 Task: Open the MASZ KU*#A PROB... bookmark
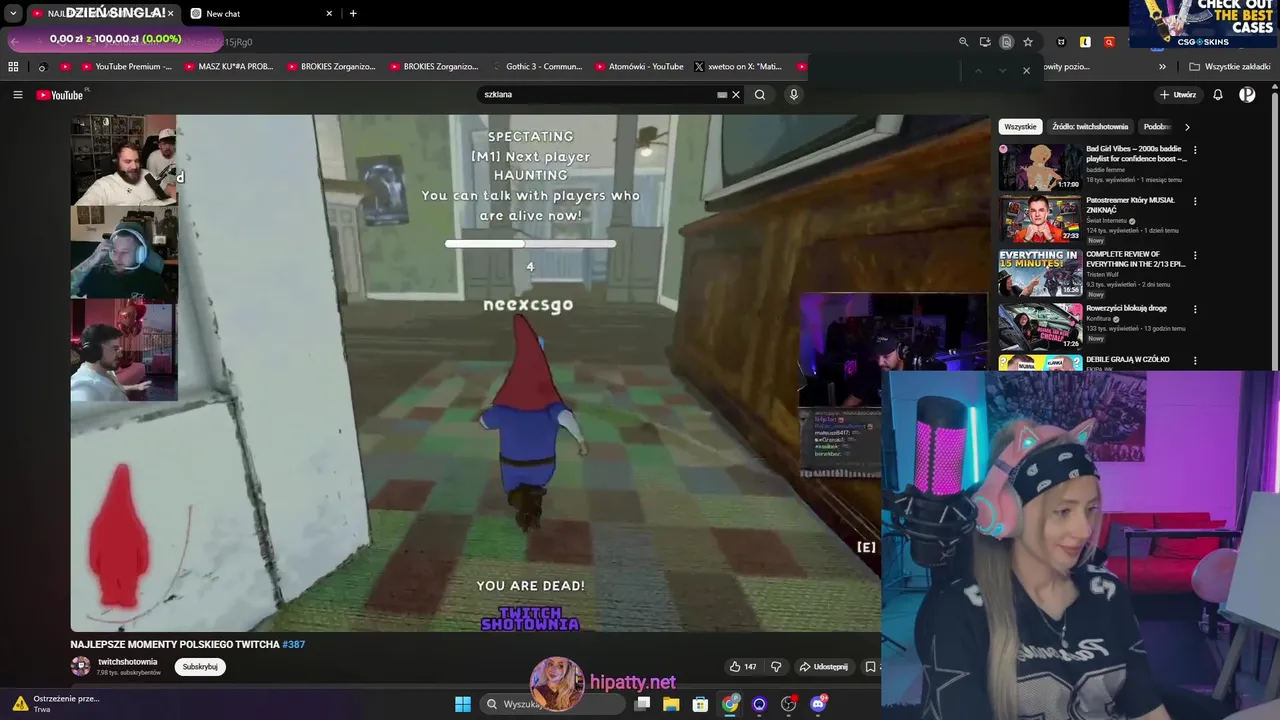click(228, 67)
